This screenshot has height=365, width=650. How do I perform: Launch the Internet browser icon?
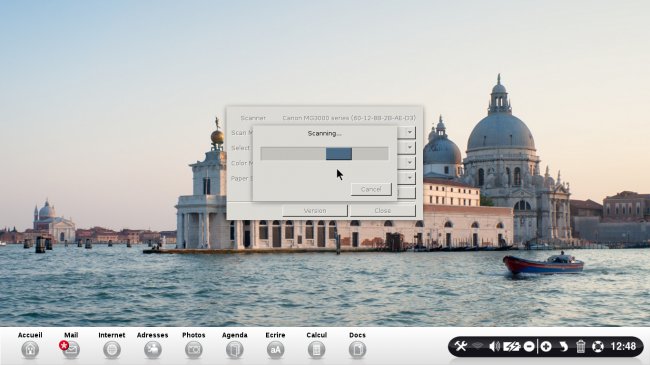[x=112, y=350]
